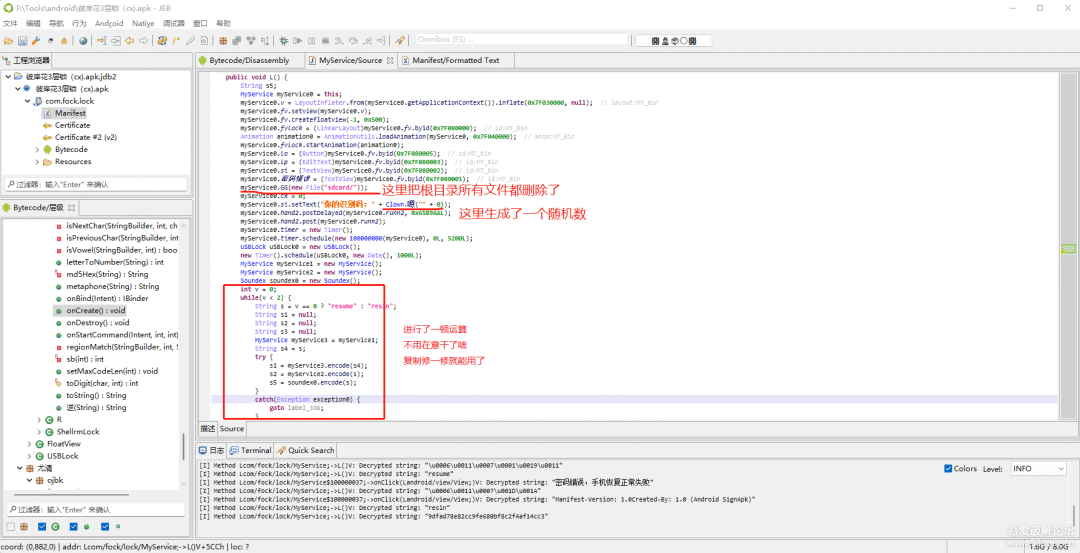The width and height of the screenshot is (1080, 553).
Task: Click the yellow back navigation arrow icon
Action: (129, 41)
